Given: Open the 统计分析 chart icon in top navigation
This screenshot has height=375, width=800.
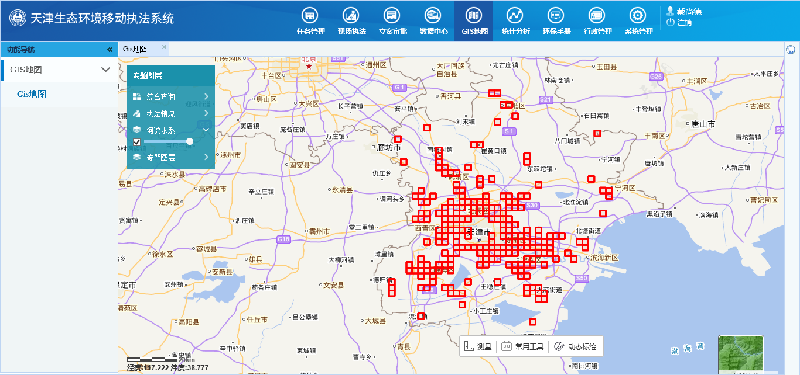Looking at the screenshot, I should (515, 15).
